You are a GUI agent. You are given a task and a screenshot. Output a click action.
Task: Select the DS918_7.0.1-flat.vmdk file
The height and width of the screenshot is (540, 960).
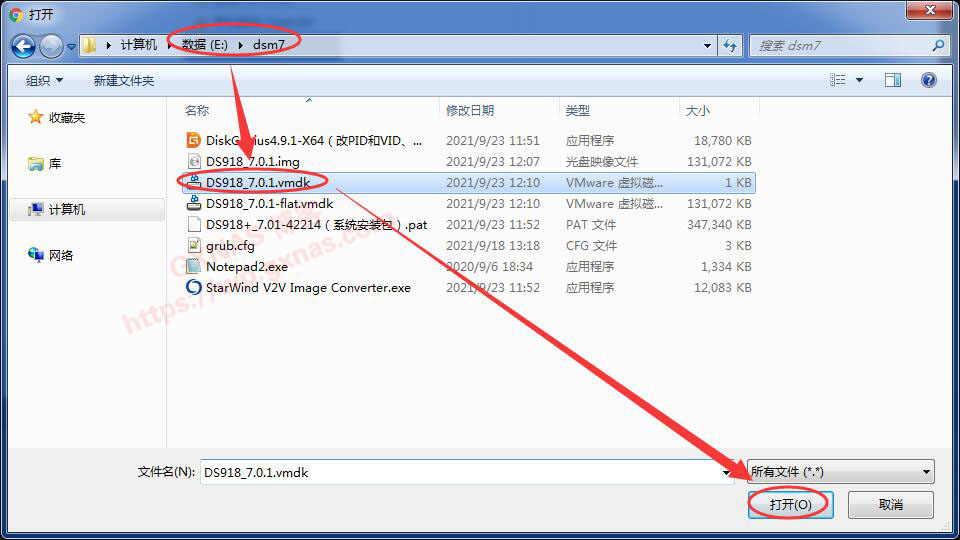click(269, 204)
